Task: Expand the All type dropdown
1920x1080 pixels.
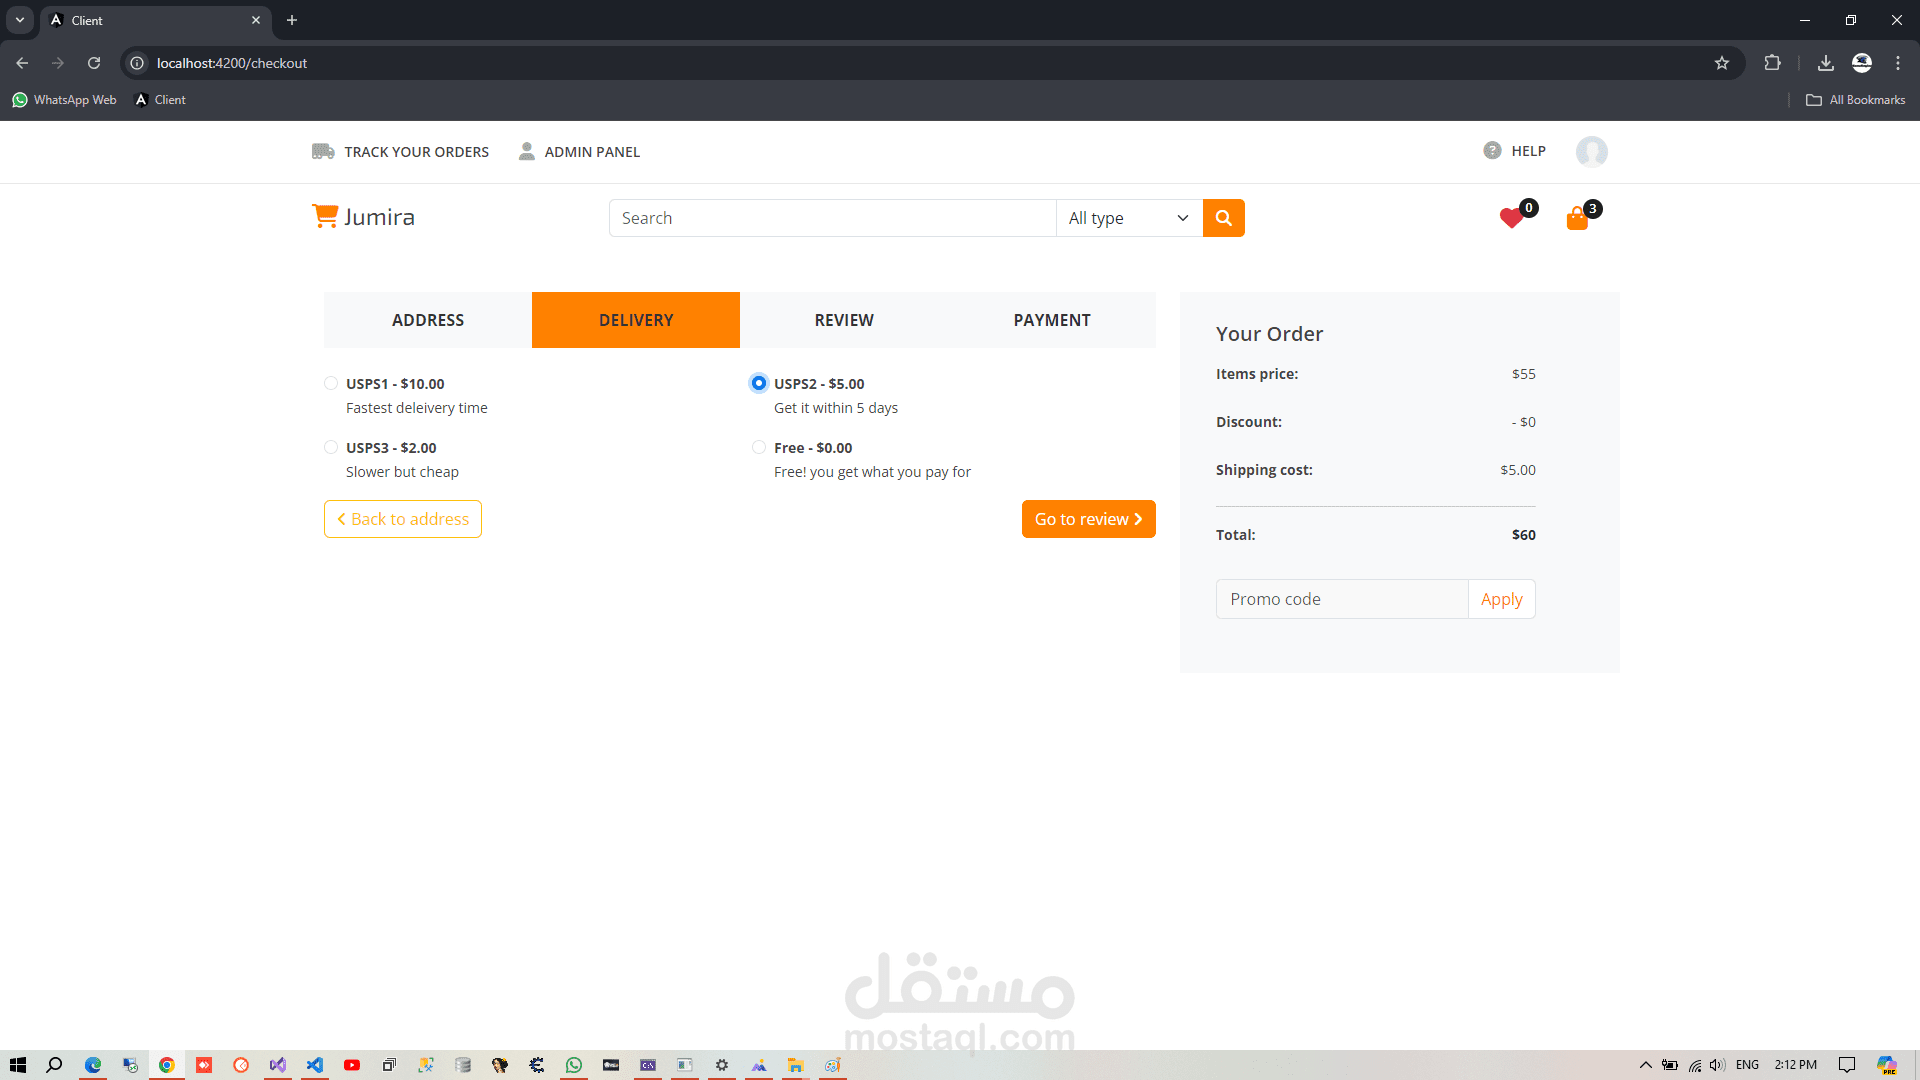Action: pos(1128,218)
